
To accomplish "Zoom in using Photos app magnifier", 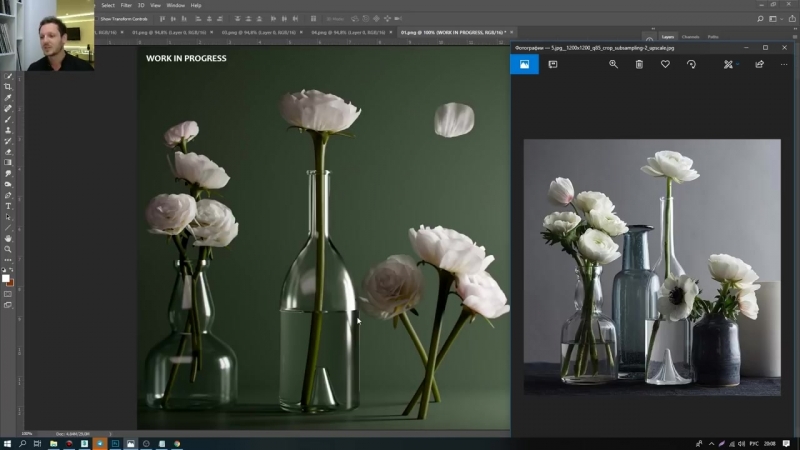I will pyautogui.click(x=613, y=64).
